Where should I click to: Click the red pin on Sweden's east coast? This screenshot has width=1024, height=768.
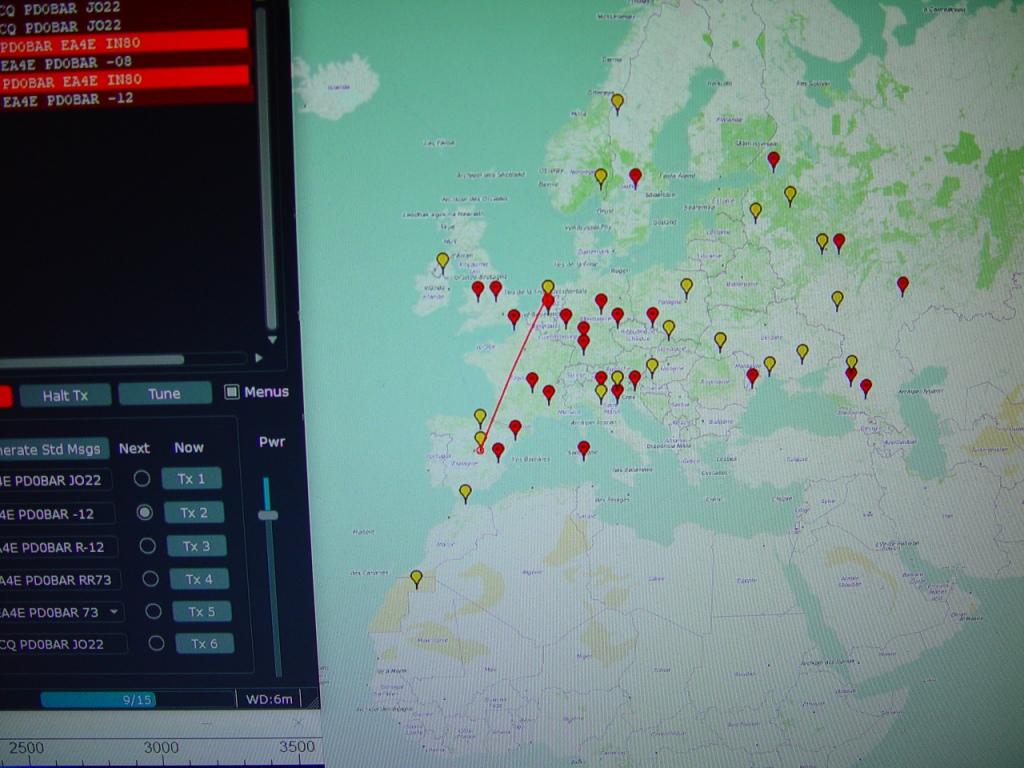635,178
